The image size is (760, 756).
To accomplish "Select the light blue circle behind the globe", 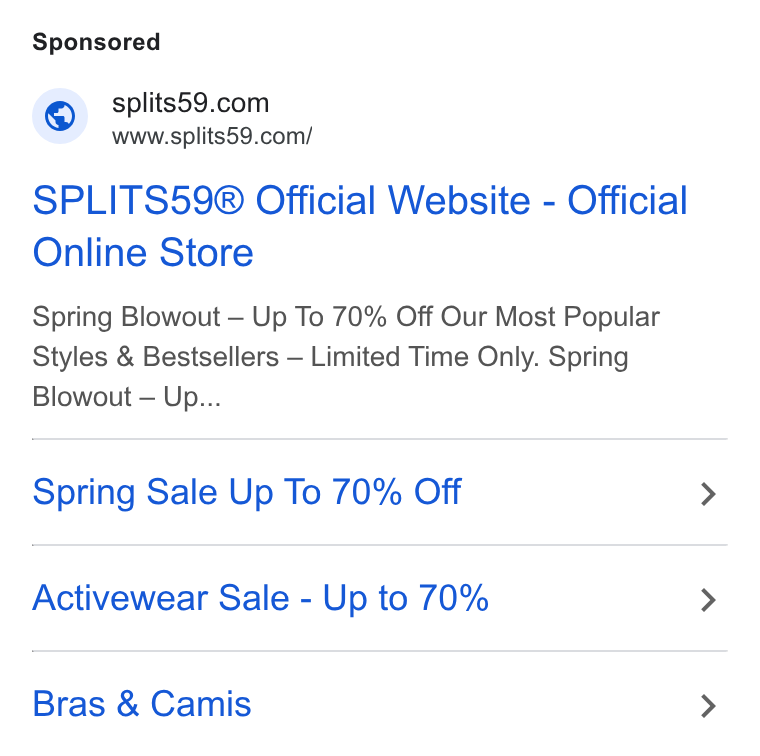I will tap(60, 116).
